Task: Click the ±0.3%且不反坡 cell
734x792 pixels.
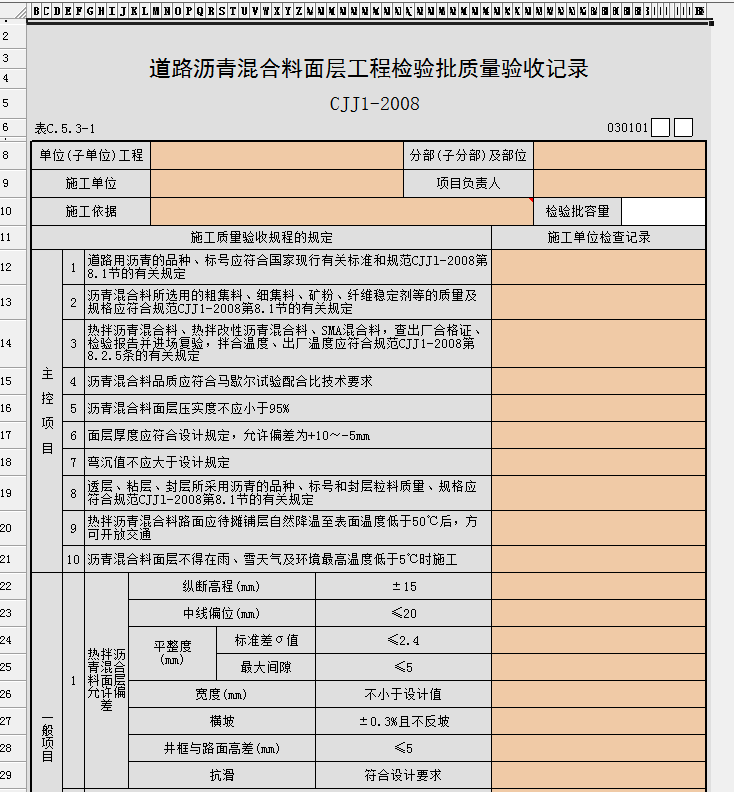Action: coord(404,721)
